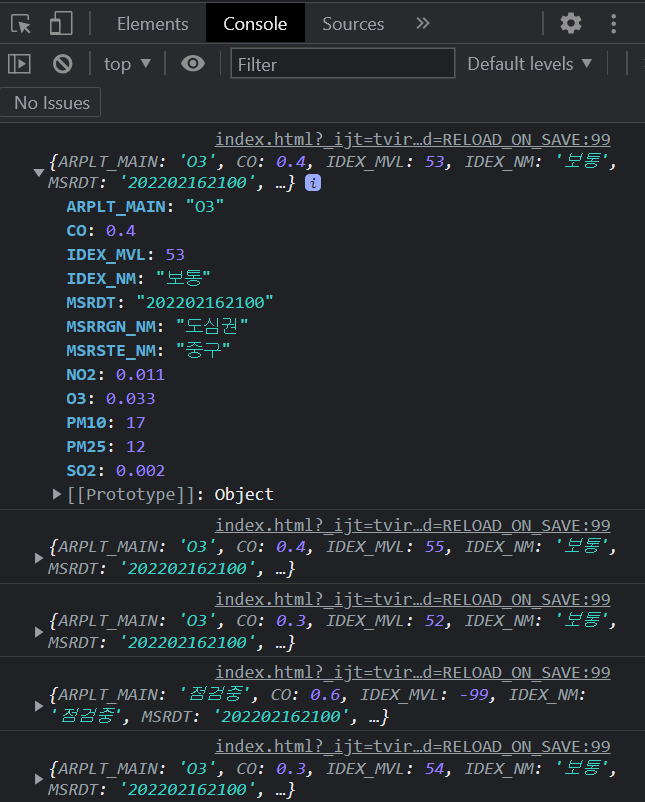Switch to the Elements tab

(x=152, y=24)
